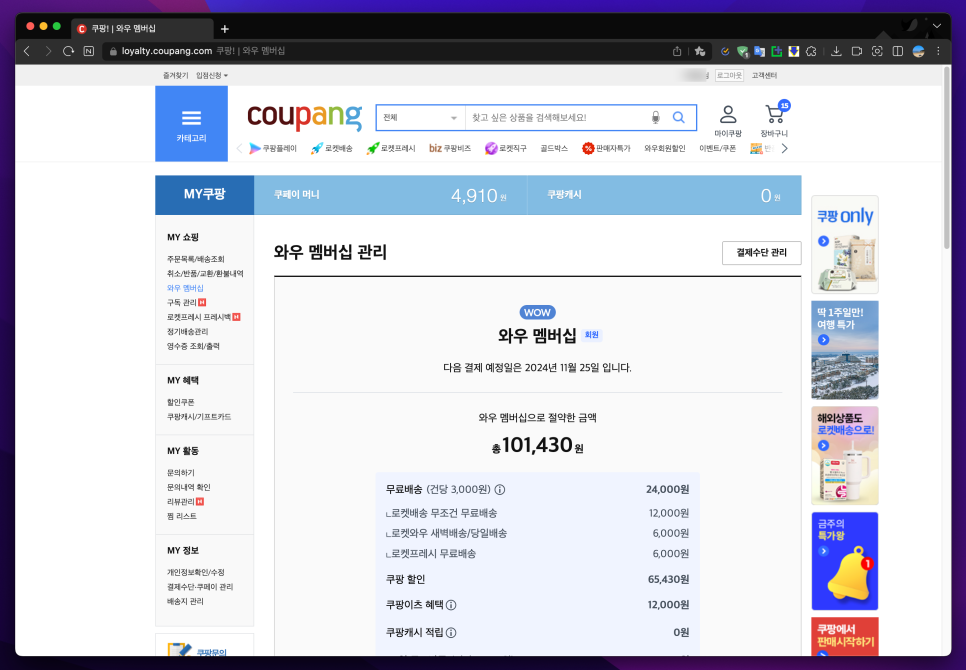
Task: Open 배송지 관리 link
Action: pos(185,601)
